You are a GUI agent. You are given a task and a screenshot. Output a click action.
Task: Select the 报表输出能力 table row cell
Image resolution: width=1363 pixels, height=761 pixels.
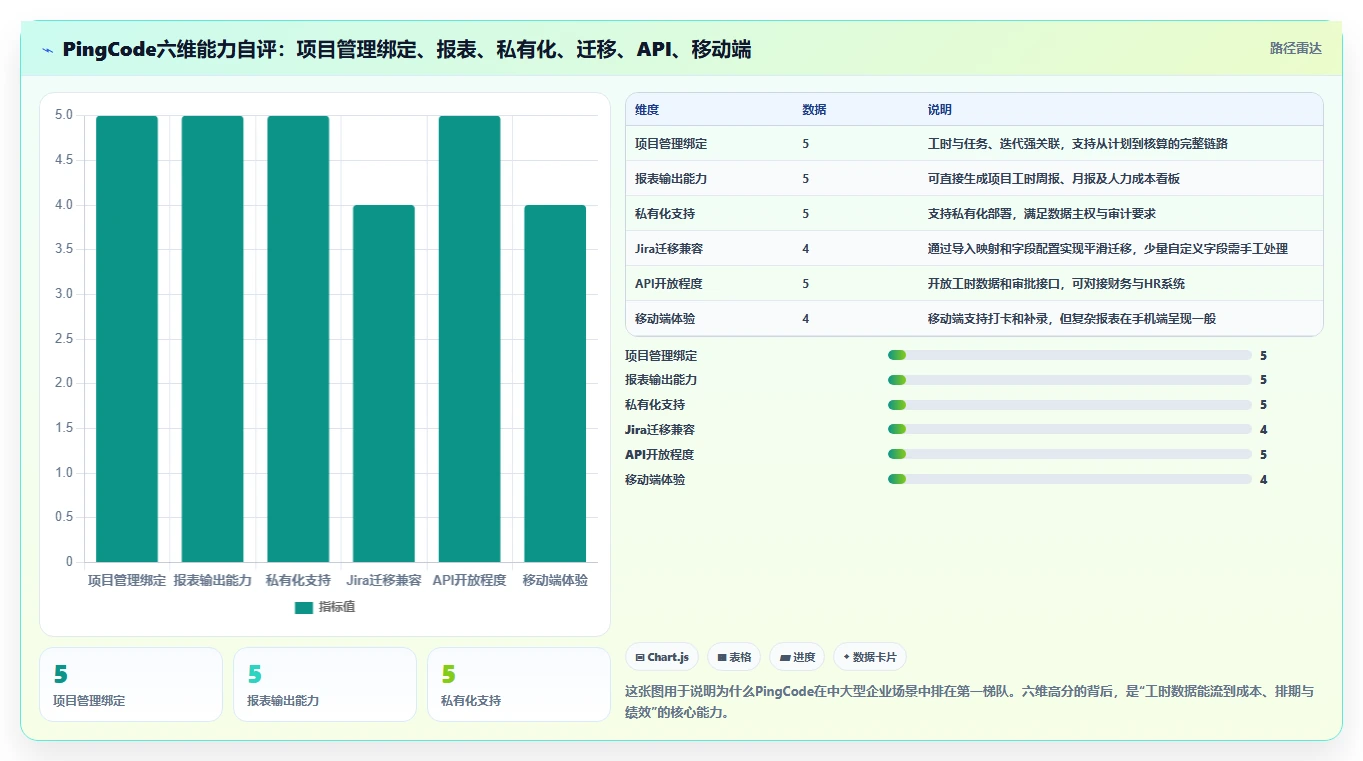pyautogui.click(x=671, y=179)
